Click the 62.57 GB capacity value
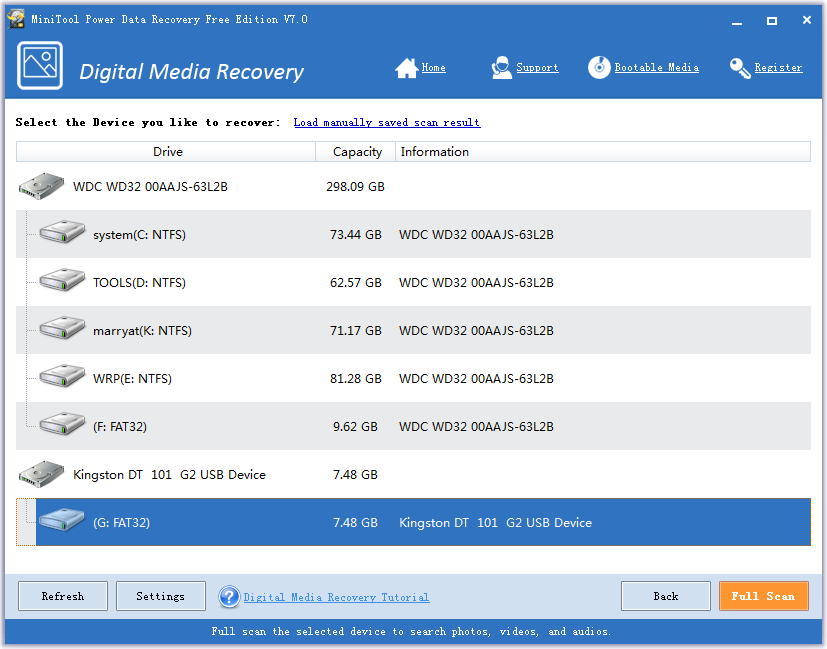827x649 pixels. [355, 283]
